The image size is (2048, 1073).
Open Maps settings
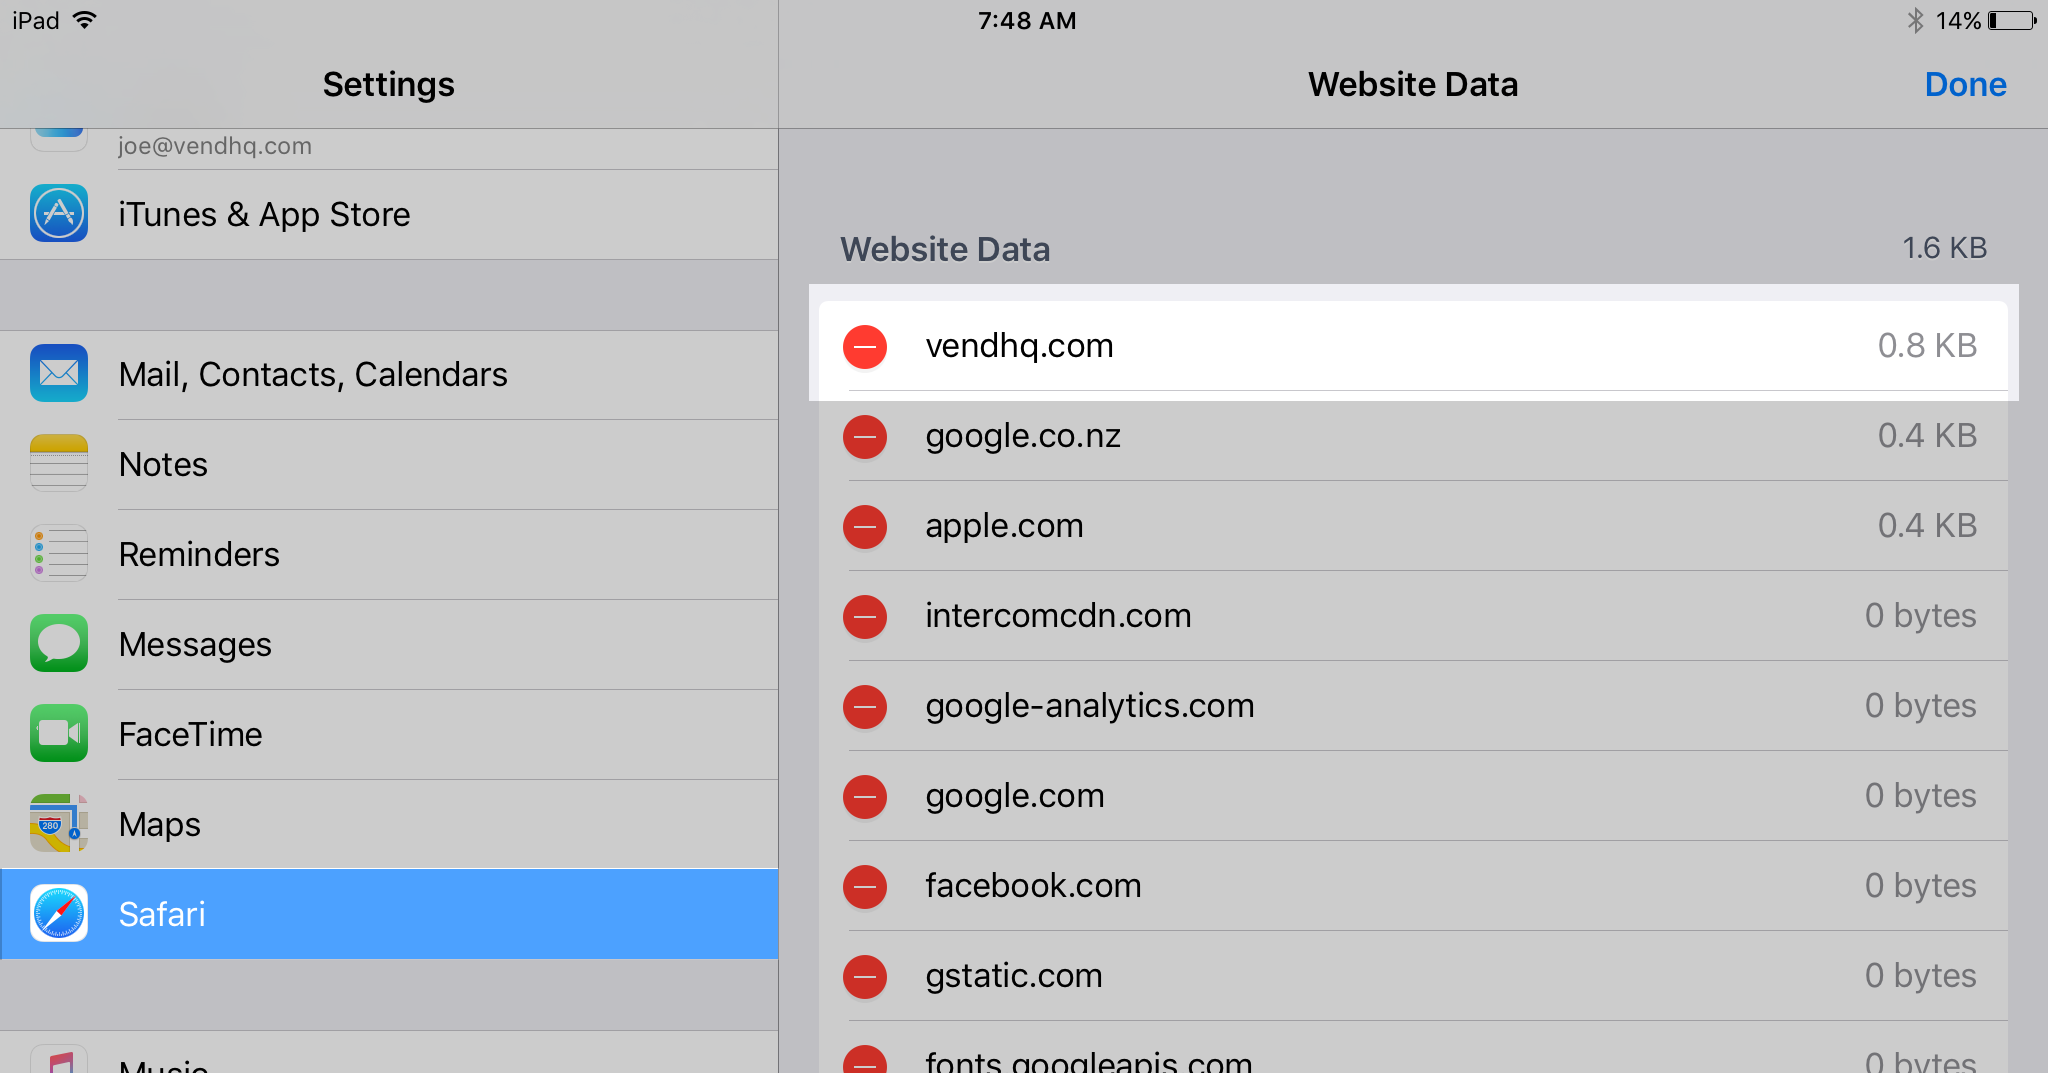pos(389,825)
